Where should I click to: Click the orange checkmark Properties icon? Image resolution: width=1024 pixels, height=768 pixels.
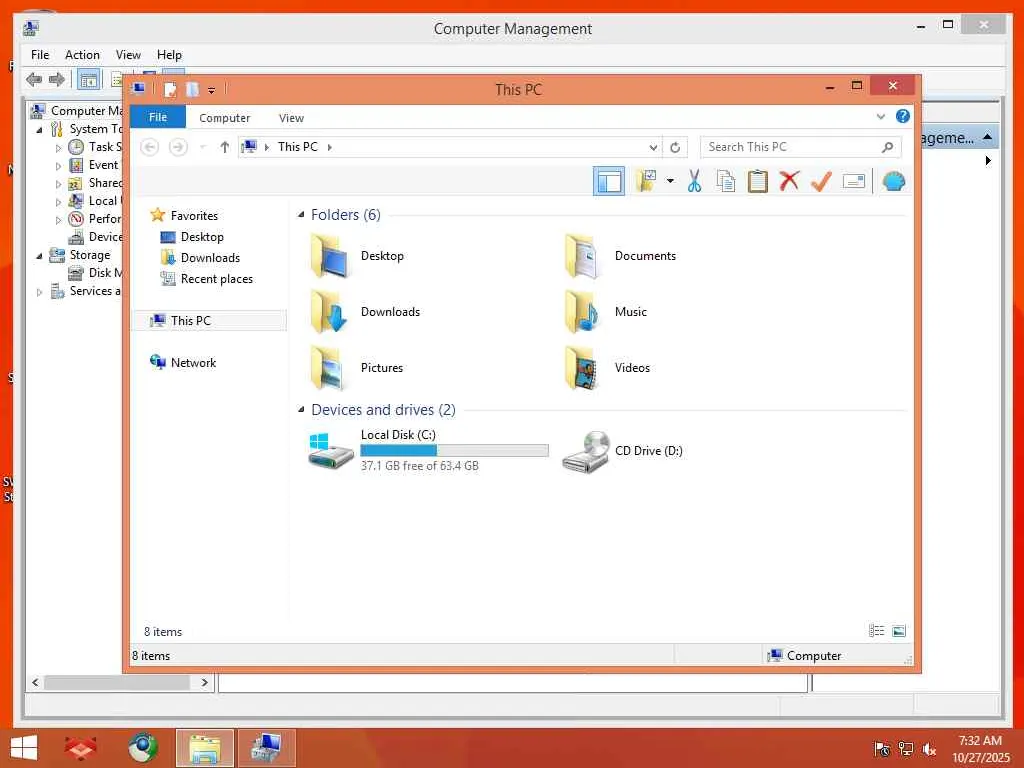[x=821, y=181]
